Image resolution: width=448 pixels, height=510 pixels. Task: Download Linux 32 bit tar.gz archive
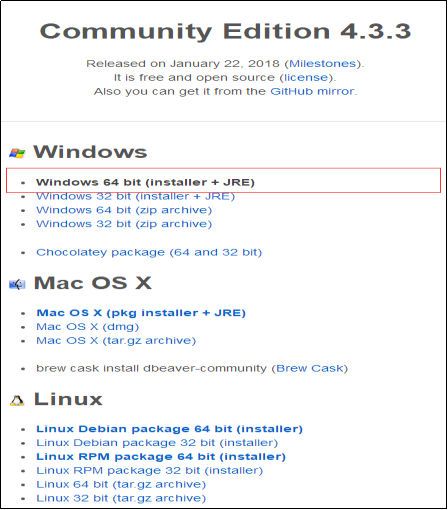point(121,498)
